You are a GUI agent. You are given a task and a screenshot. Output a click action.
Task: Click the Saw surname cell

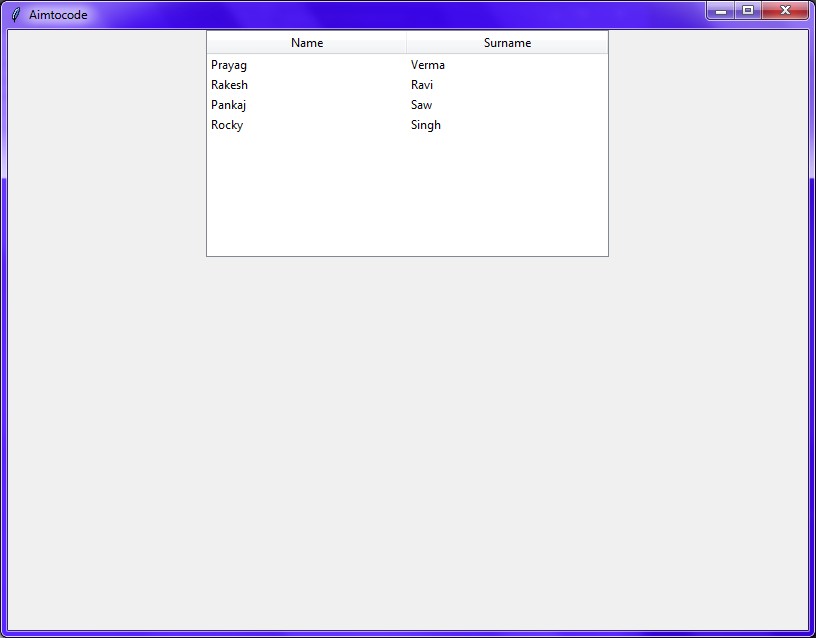point(421,105)
